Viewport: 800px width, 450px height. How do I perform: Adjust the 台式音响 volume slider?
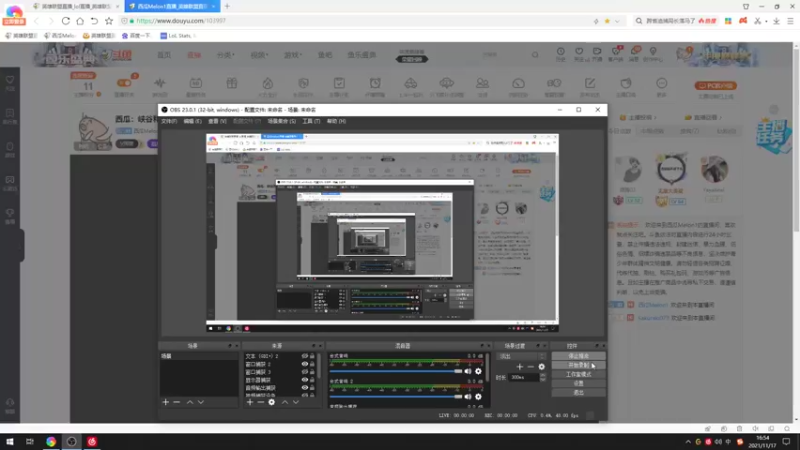(x=395, y=371)
